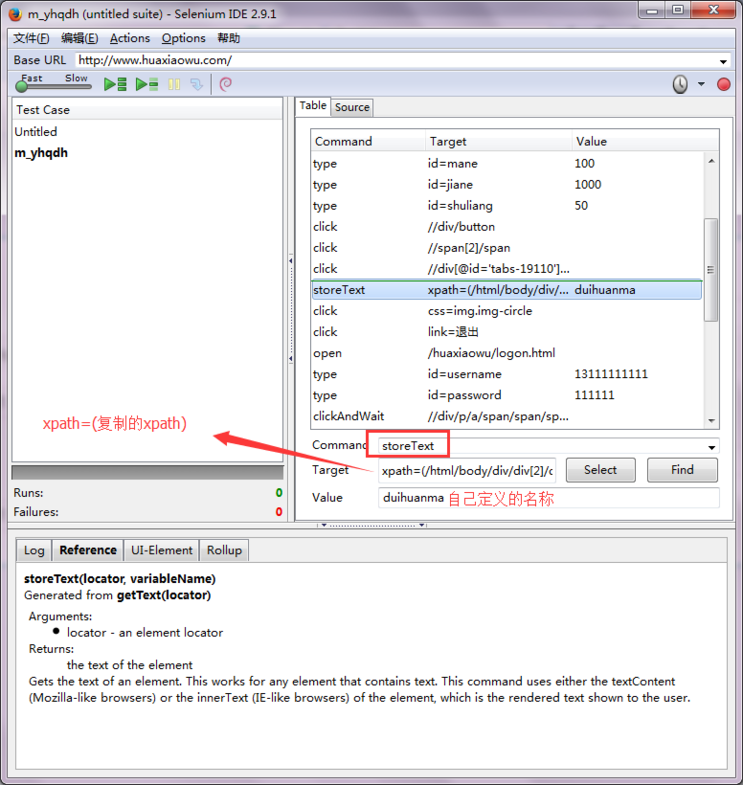Viewport: 743px width, 785px height.
Task: Click the Find button
Action: click(x=682, y=470)
